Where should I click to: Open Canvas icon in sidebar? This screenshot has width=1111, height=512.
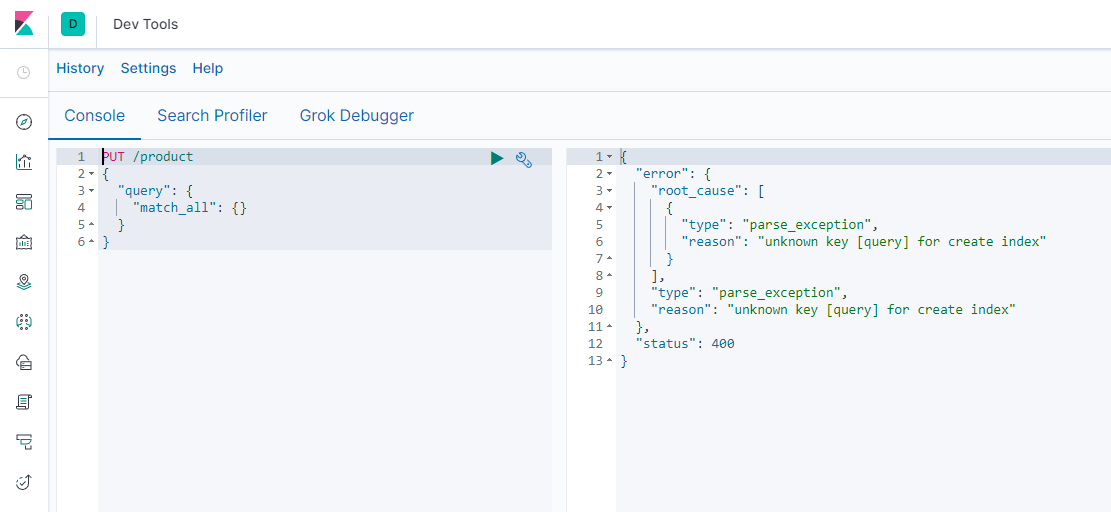pos(23,243)
